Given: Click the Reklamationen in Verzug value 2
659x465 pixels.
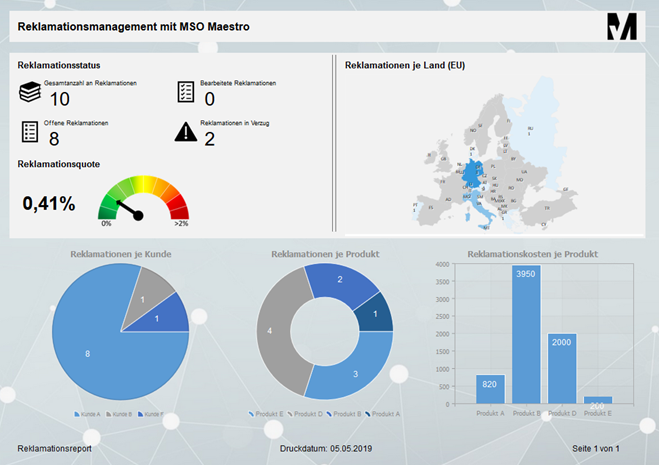Looking at the screenshot, I should pos(210,139).
